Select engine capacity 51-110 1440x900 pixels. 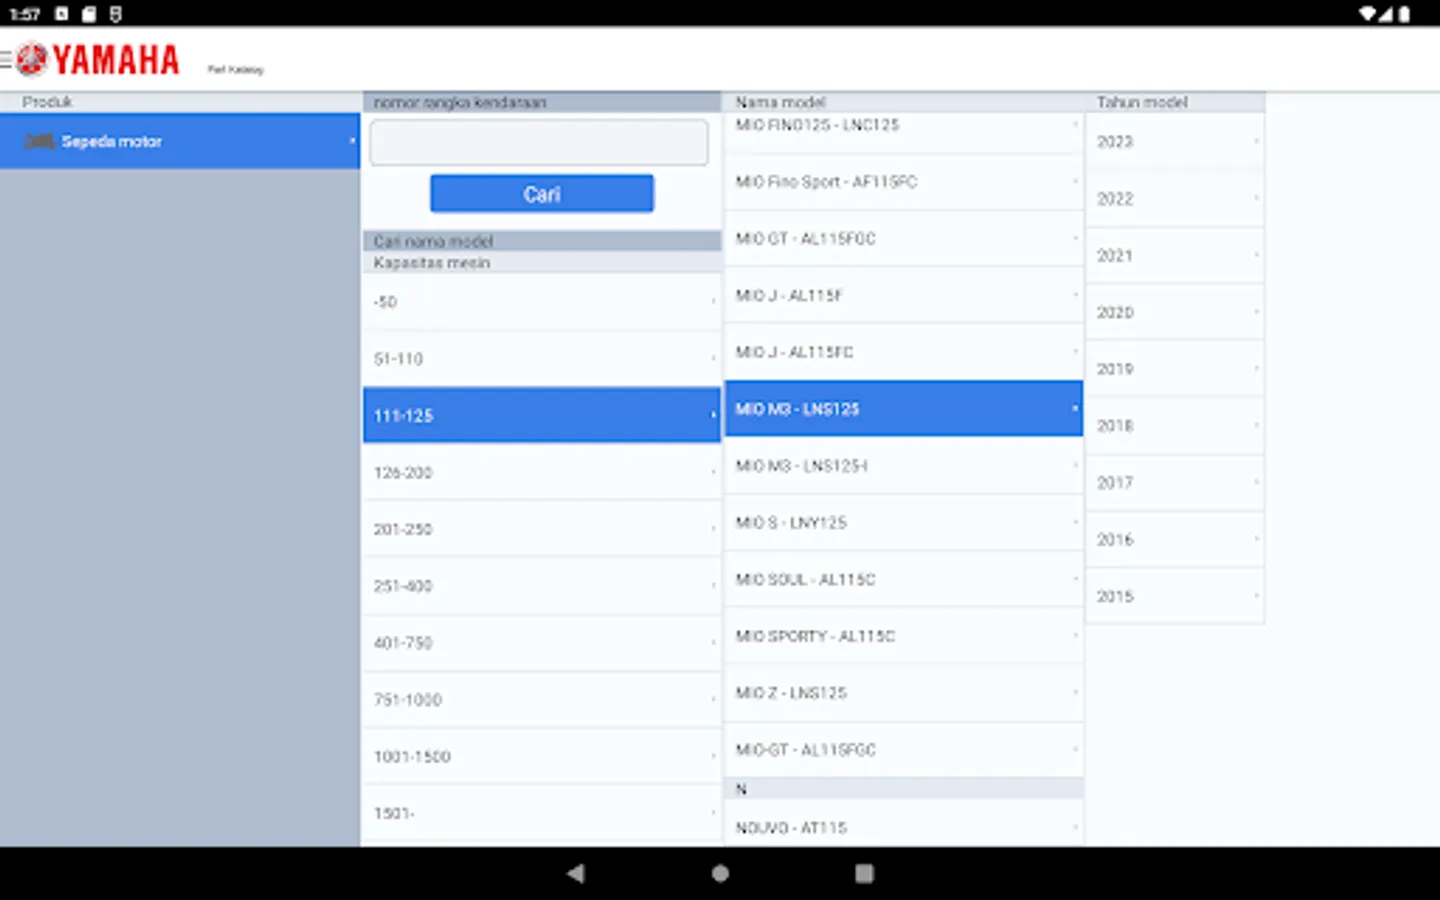541,359
